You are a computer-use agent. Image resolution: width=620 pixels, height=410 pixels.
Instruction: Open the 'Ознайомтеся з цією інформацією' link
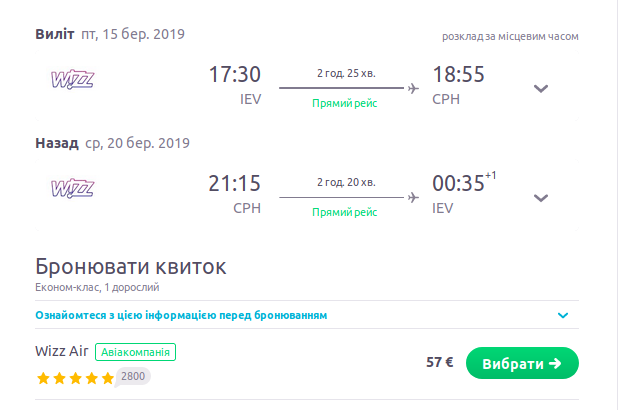tap(181, 316)
